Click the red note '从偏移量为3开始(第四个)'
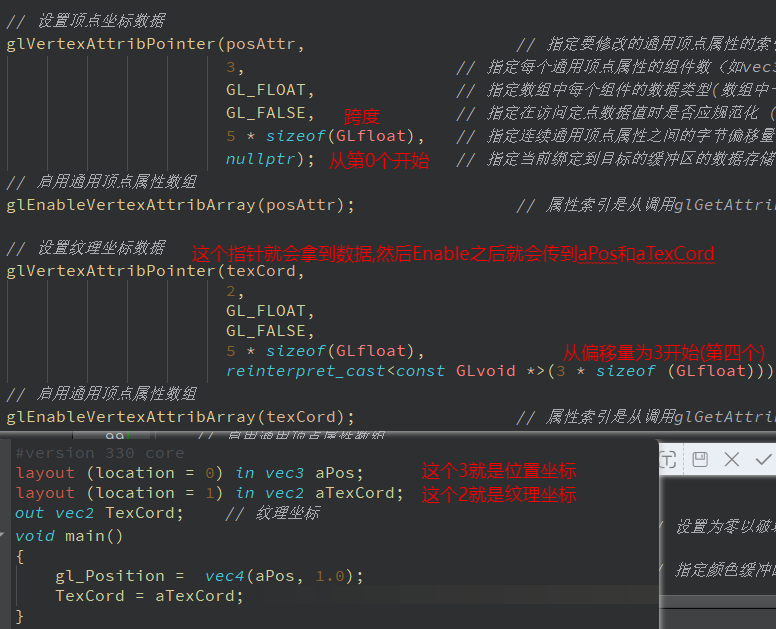 [x=663, y=352]
